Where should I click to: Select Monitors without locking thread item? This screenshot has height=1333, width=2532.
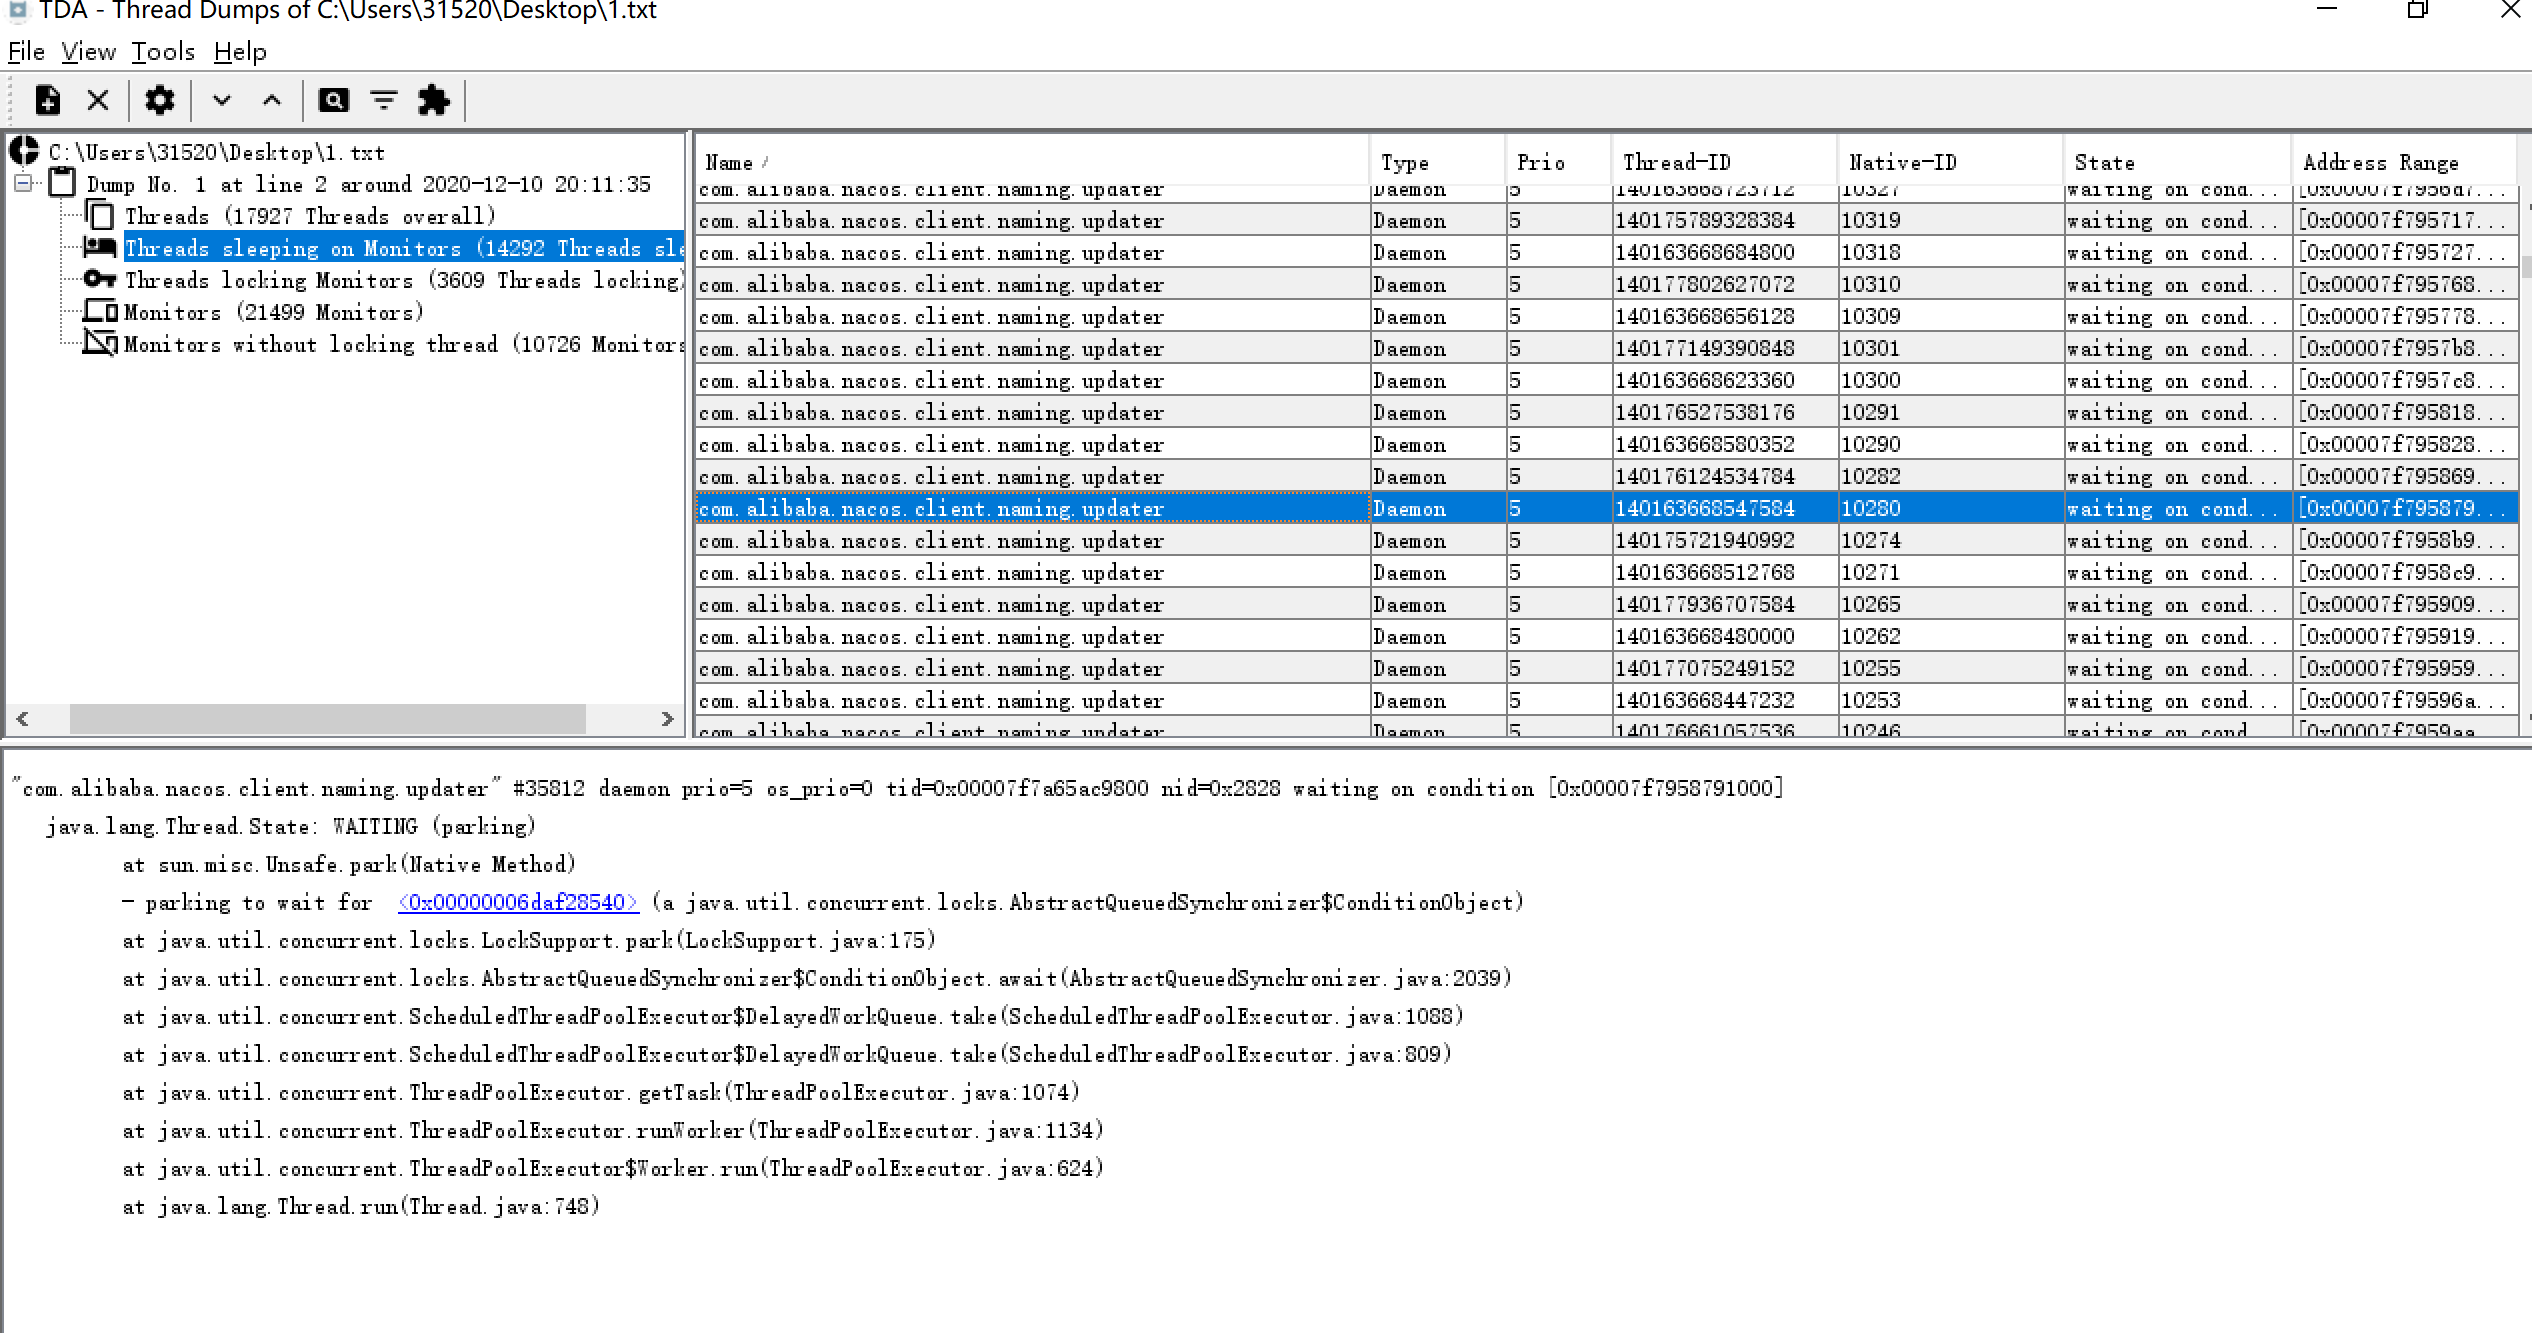tap(400, 345)
